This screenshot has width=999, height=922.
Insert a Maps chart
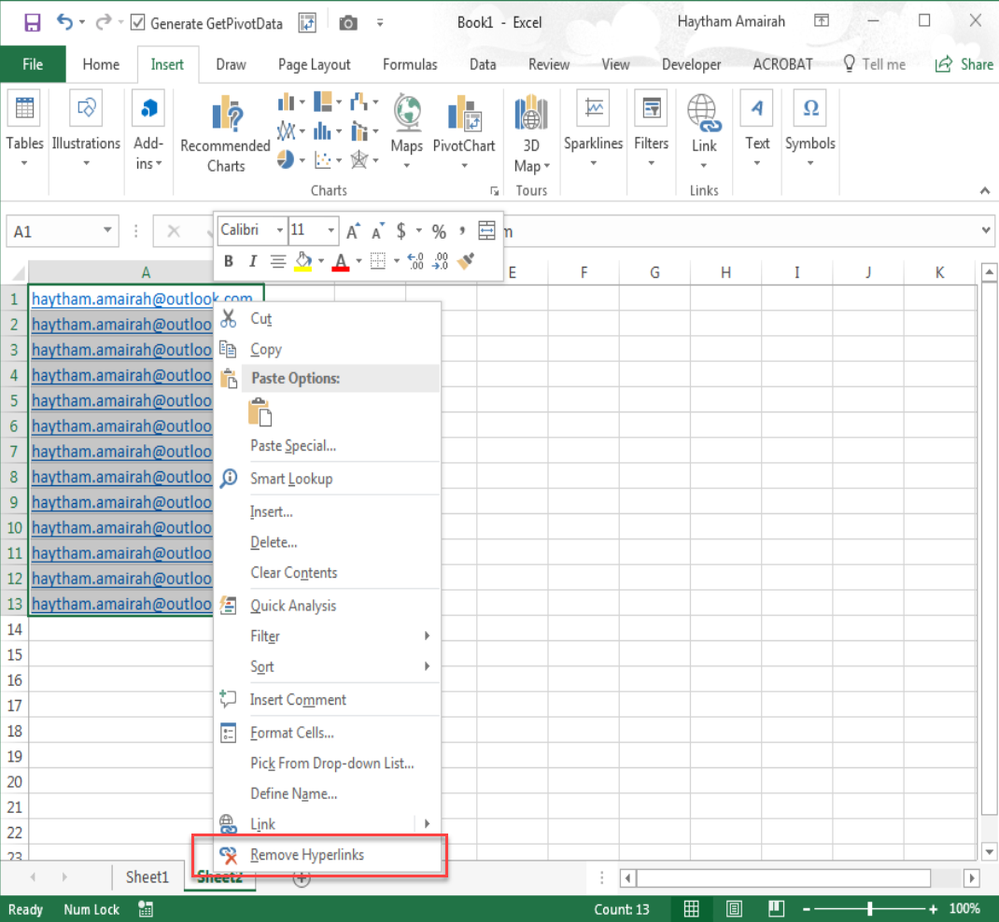coord(406,132)
